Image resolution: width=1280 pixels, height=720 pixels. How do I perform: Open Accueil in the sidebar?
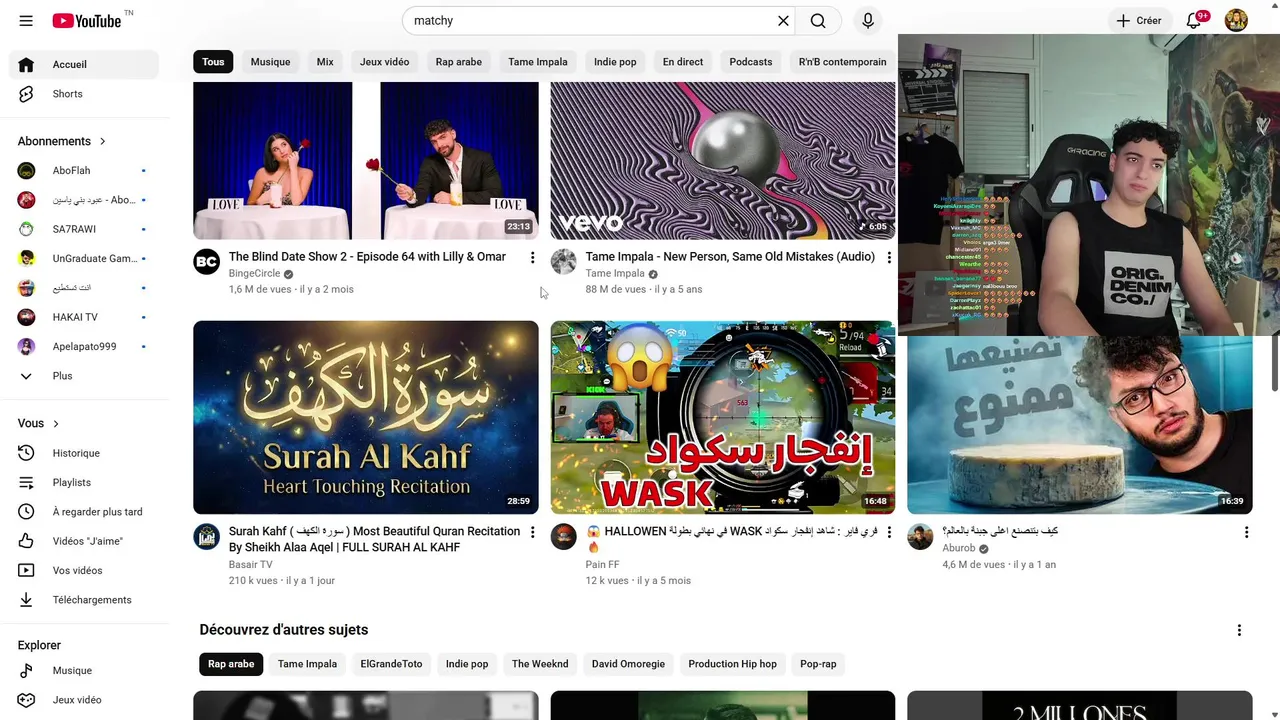84,64
